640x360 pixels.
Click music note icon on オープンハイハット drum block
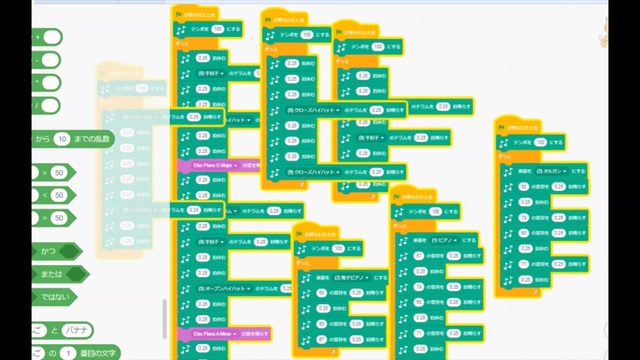[185, 289]
